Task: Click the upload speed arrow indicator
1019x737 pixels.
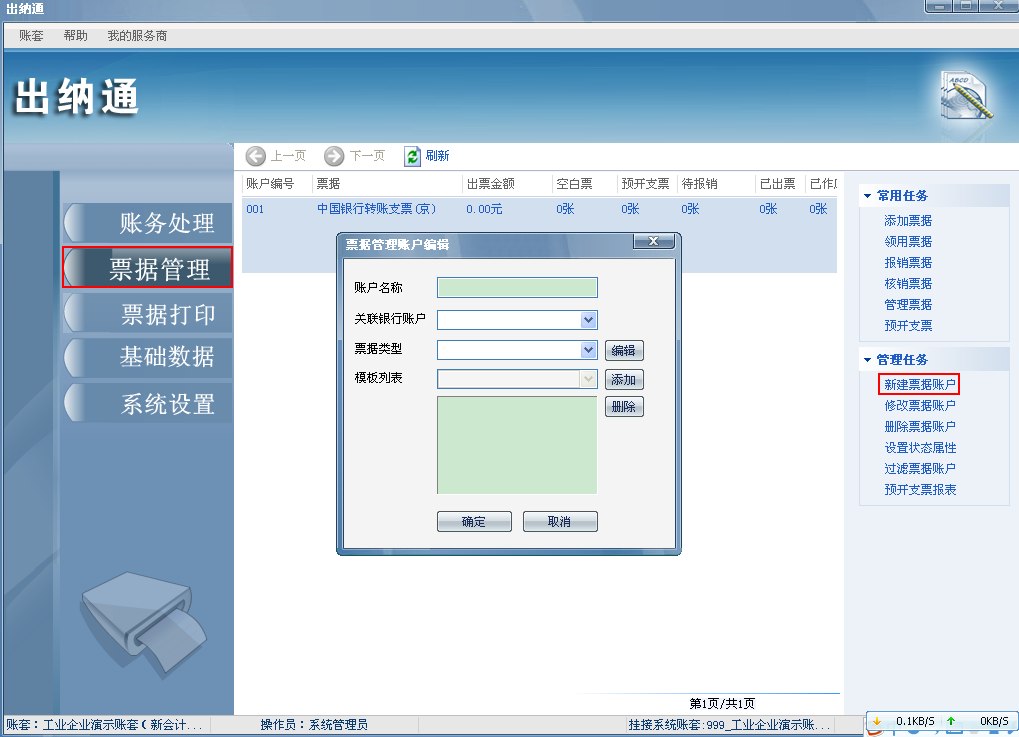Action: coord(951,721)
